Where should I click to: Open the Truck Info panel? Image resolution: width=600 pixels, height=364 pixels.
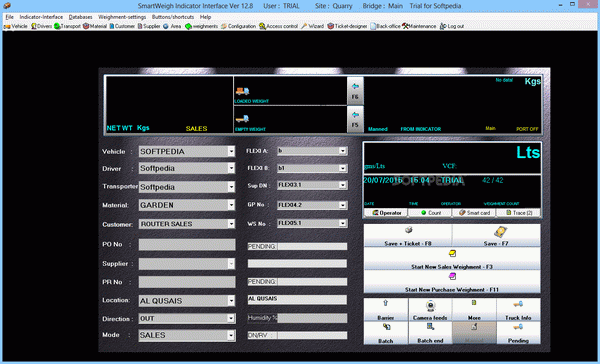pyautogui.click(x=518, y=309)
